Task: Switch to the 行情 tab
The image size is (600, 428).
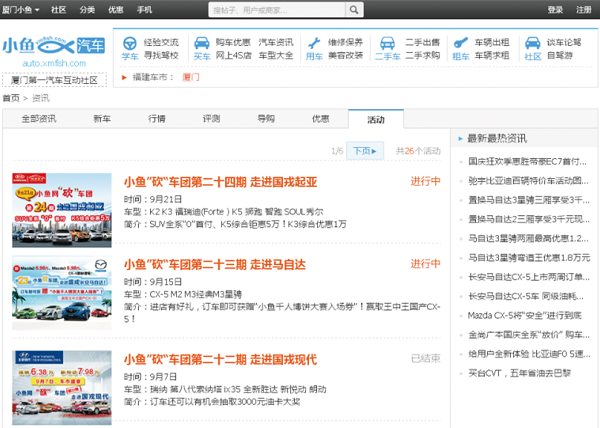Action: tap(157, 119)
